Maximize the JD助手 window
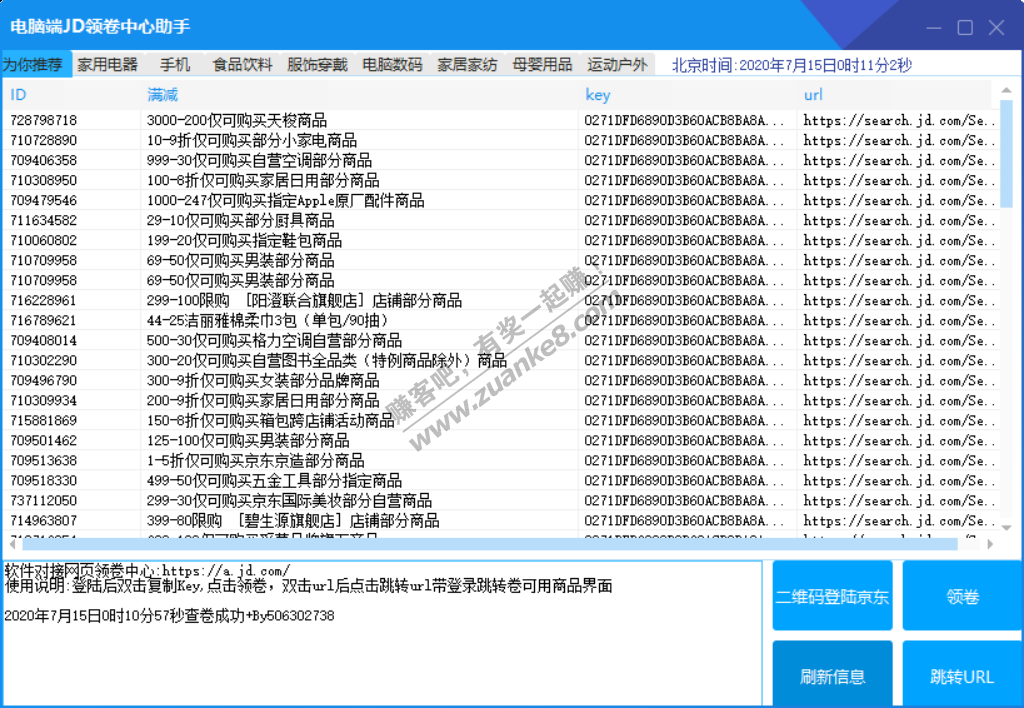 [965, 27]
